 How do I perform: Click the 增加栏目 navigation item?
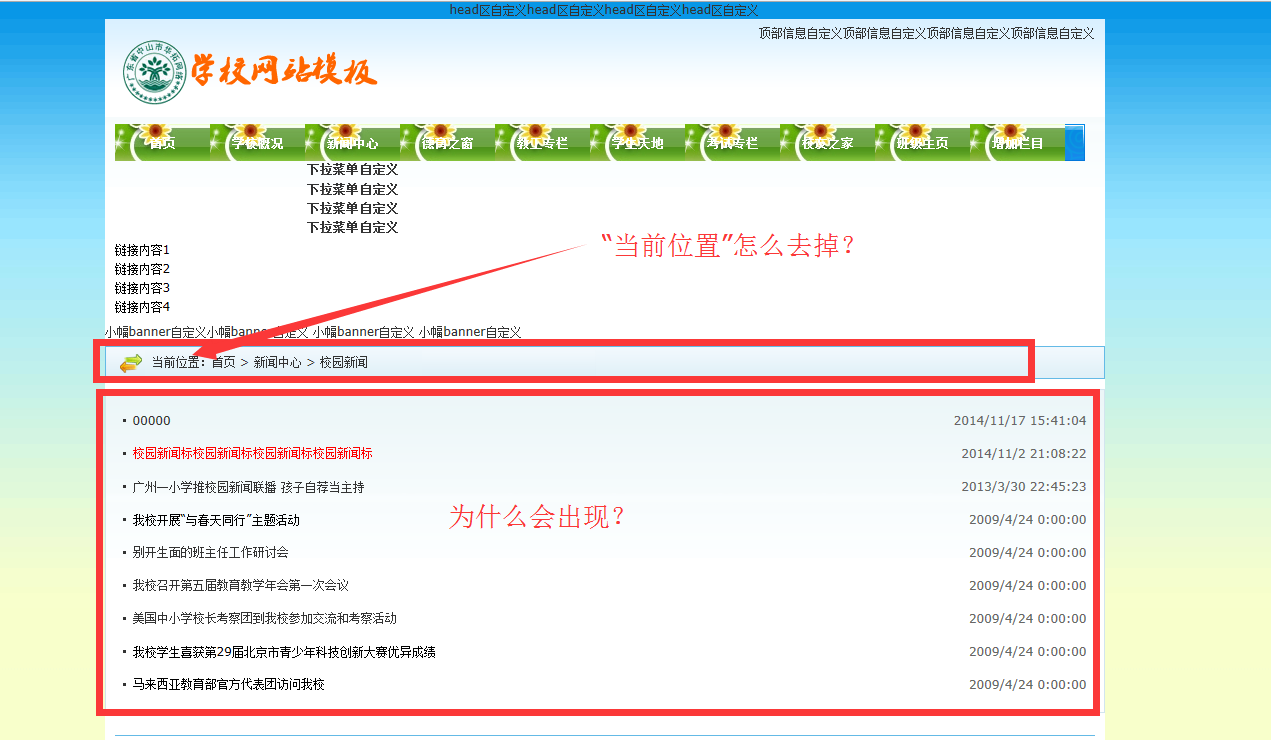[x=1017, y=143]
